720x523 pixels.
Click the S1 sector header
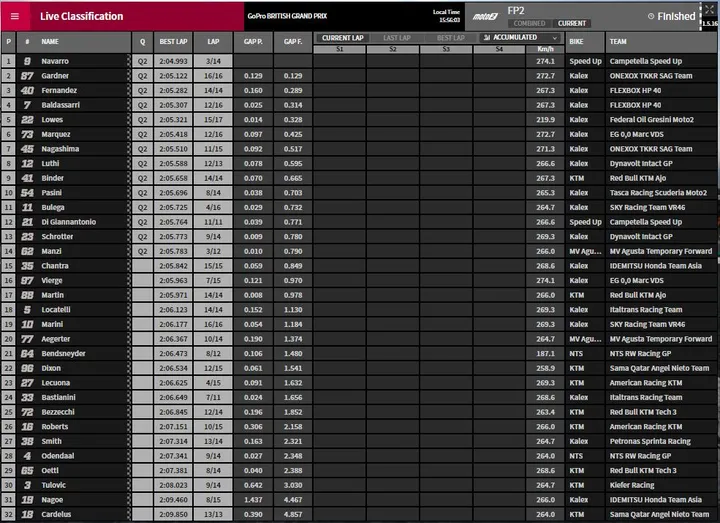click(340, 49)
